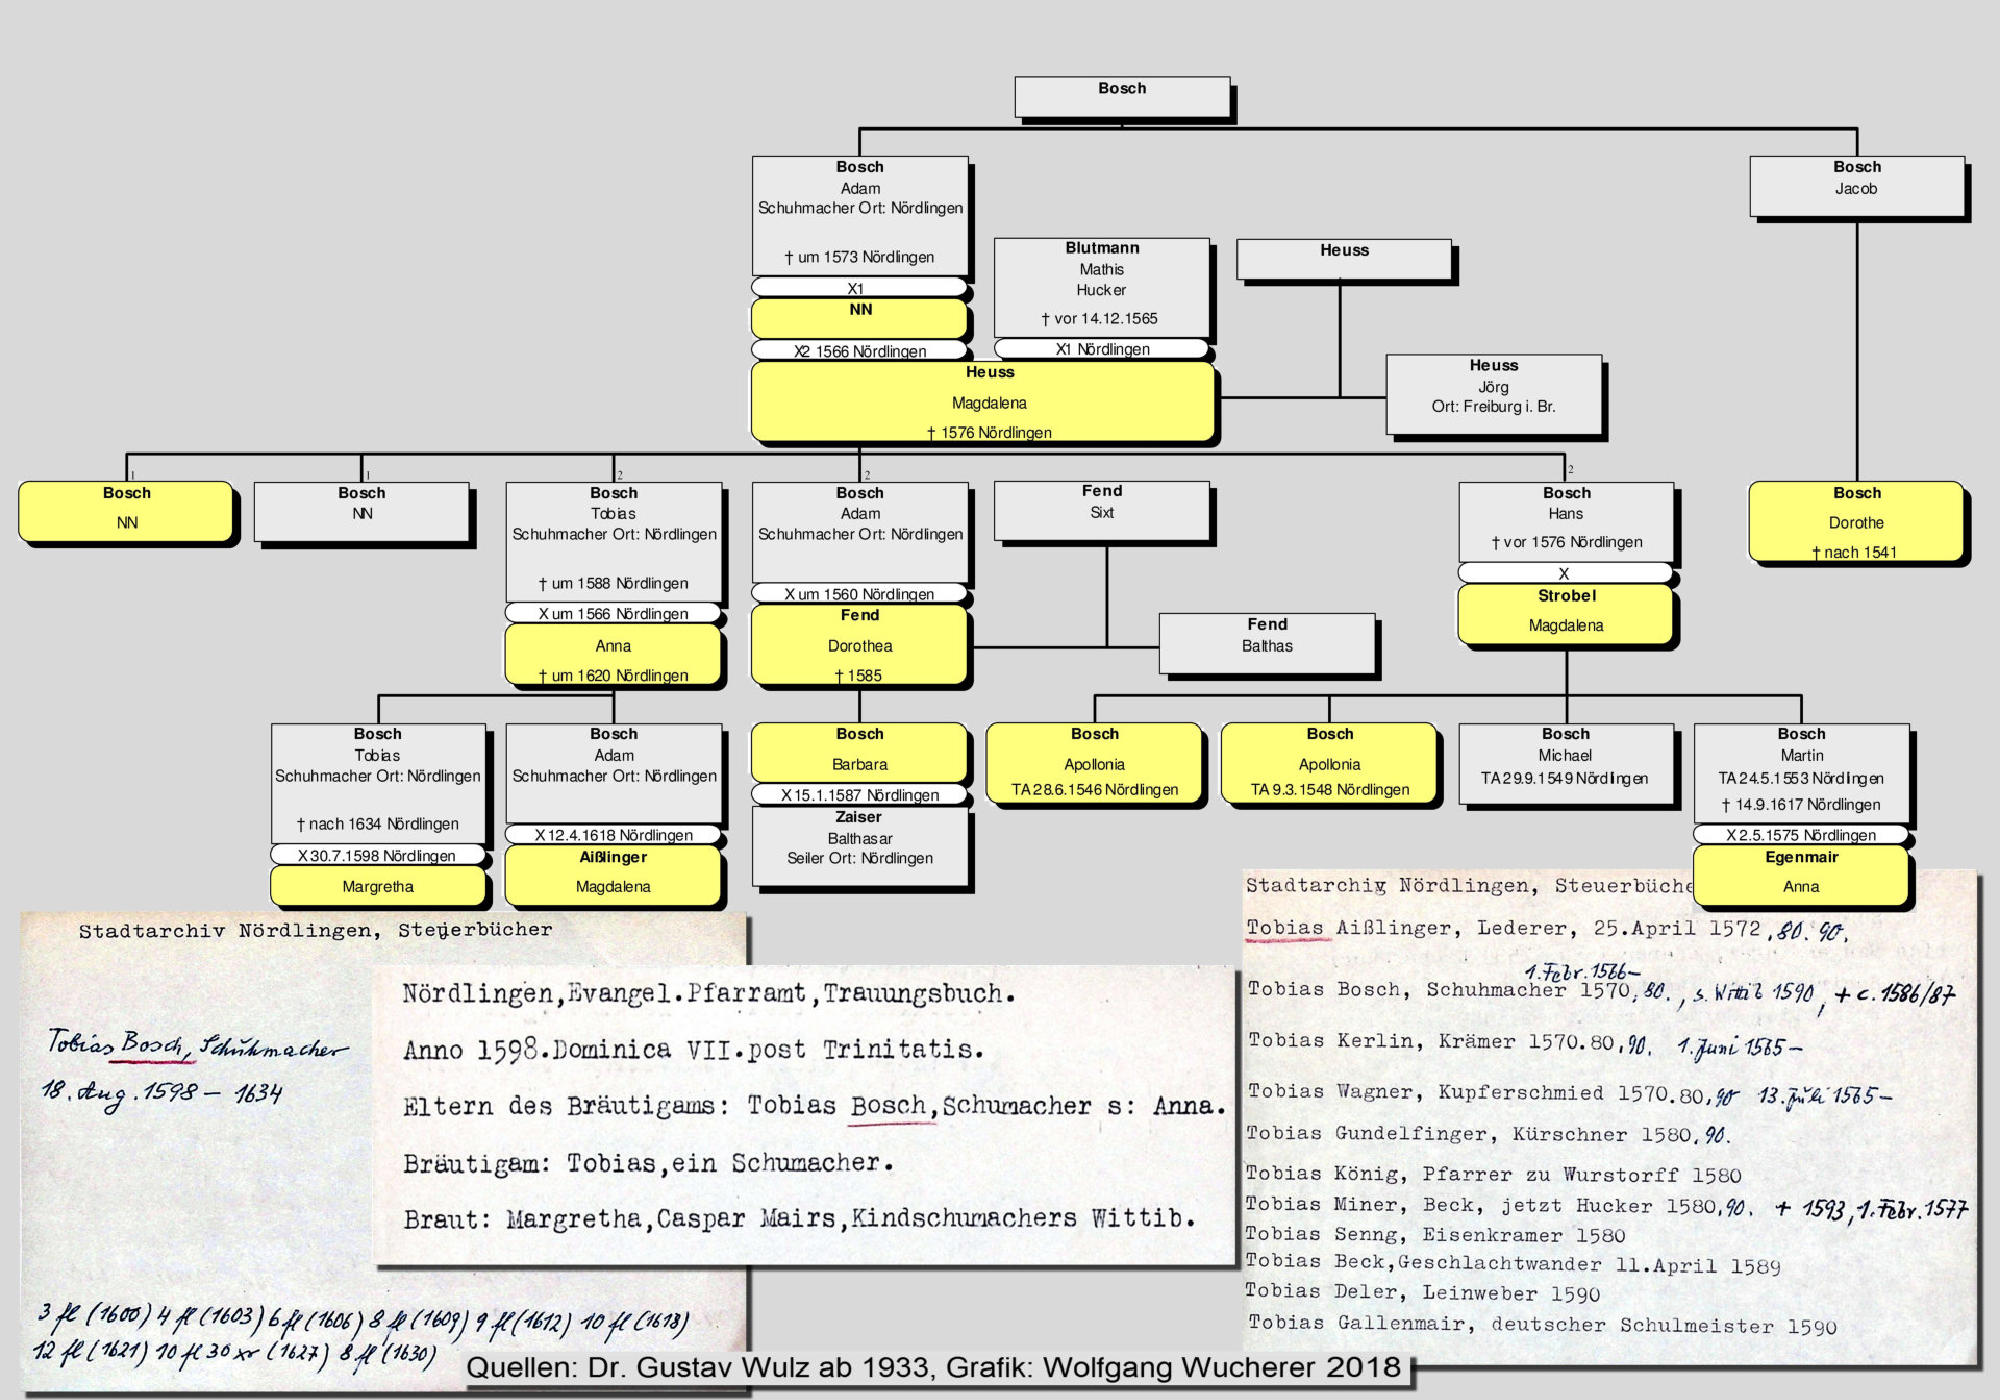Screen dimensions: 2000x1400
Task: Select marriage label X um 1566 Nördlingen
Action: [613, 613]
